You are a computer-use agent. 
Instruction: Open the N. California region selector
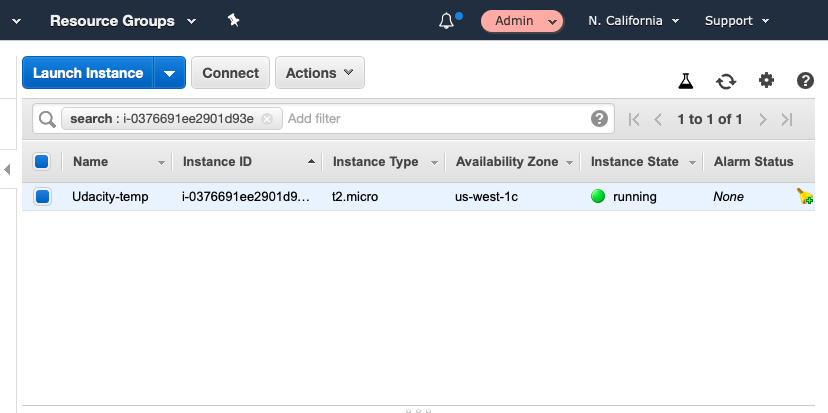(x=634, y=21)
